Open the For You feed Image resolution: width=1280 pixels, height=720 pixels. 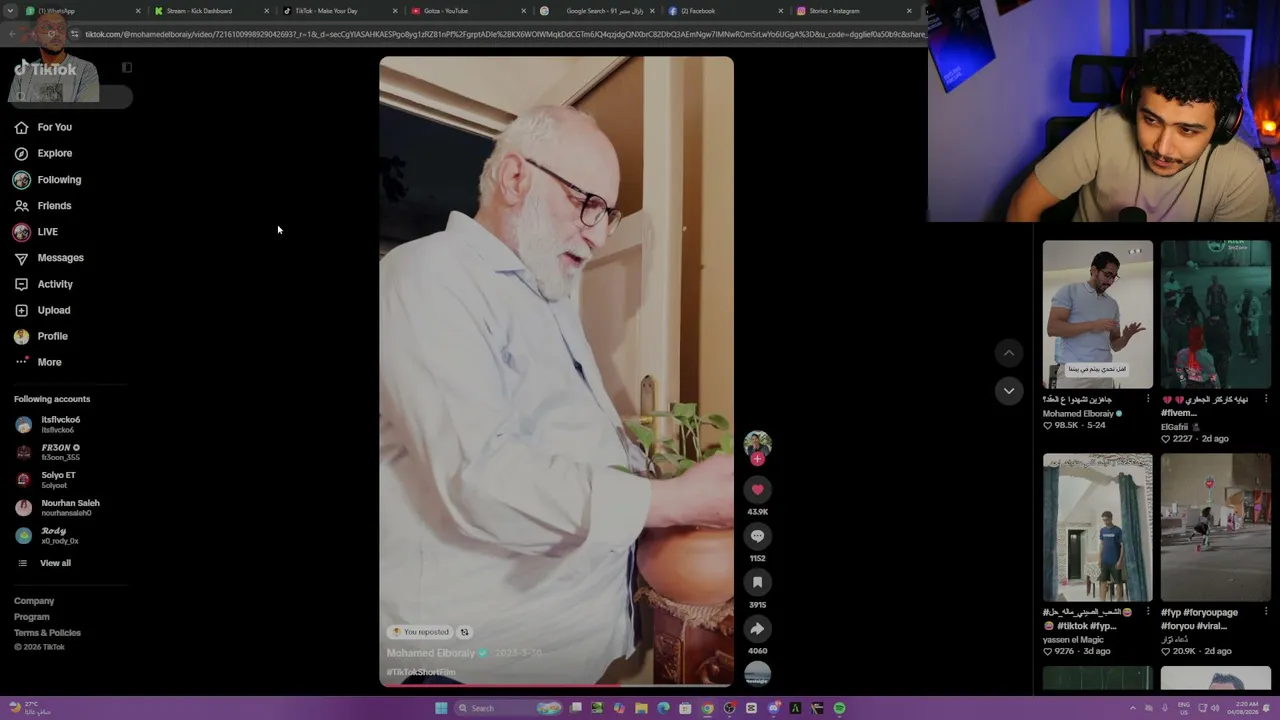[x=43, y=127]
